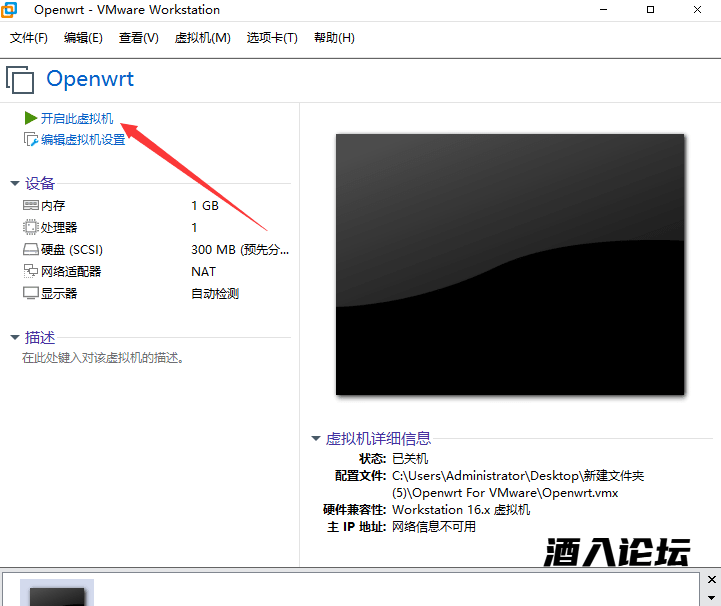Click the Workstation 16.x 虚拟机 compatibility value

pos(461,510)
